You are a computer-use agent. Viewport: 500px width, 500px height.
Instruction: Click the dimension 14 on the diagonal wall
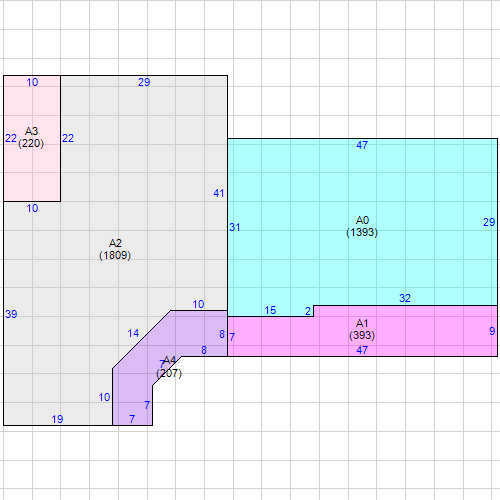point(133,333)
